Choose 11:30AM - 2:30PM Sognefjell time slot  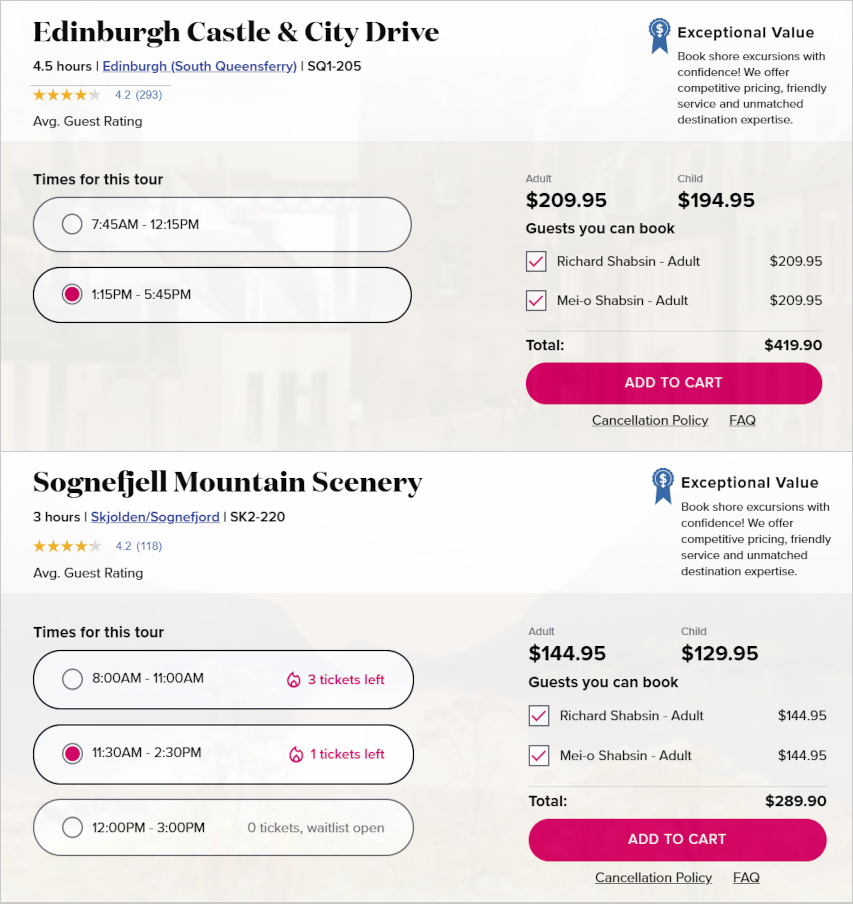click(x=73, y=754)
